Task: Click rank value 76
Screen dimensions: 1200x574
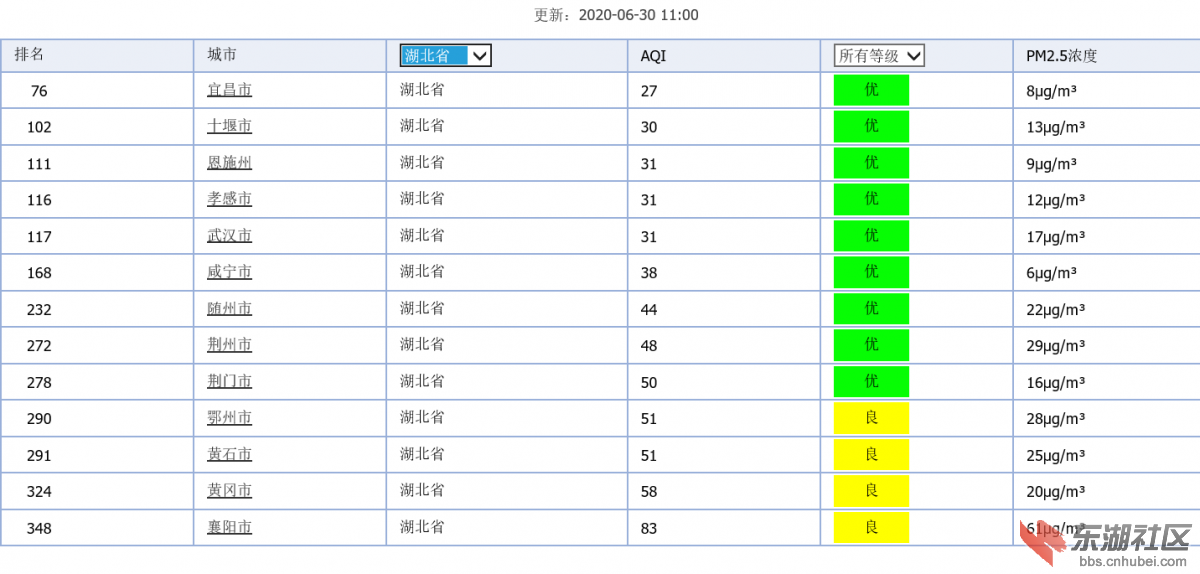Action: (39, 91)
